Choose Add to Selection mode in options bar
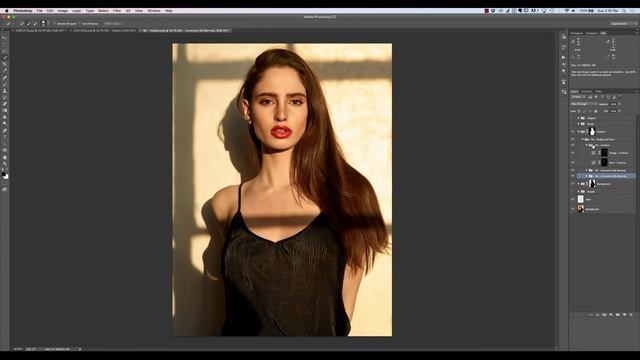Image resolution: width=640 pixels, height=360 pixels. [x=29, y=24]
